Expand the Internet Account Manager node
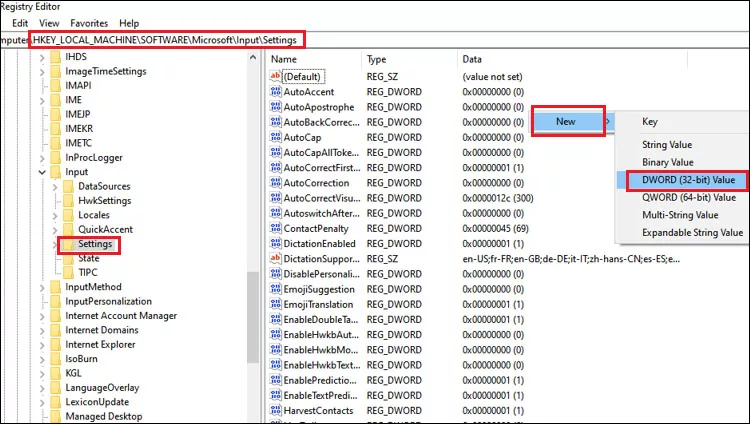The image size is (750, 424). (x=42, y=316)
